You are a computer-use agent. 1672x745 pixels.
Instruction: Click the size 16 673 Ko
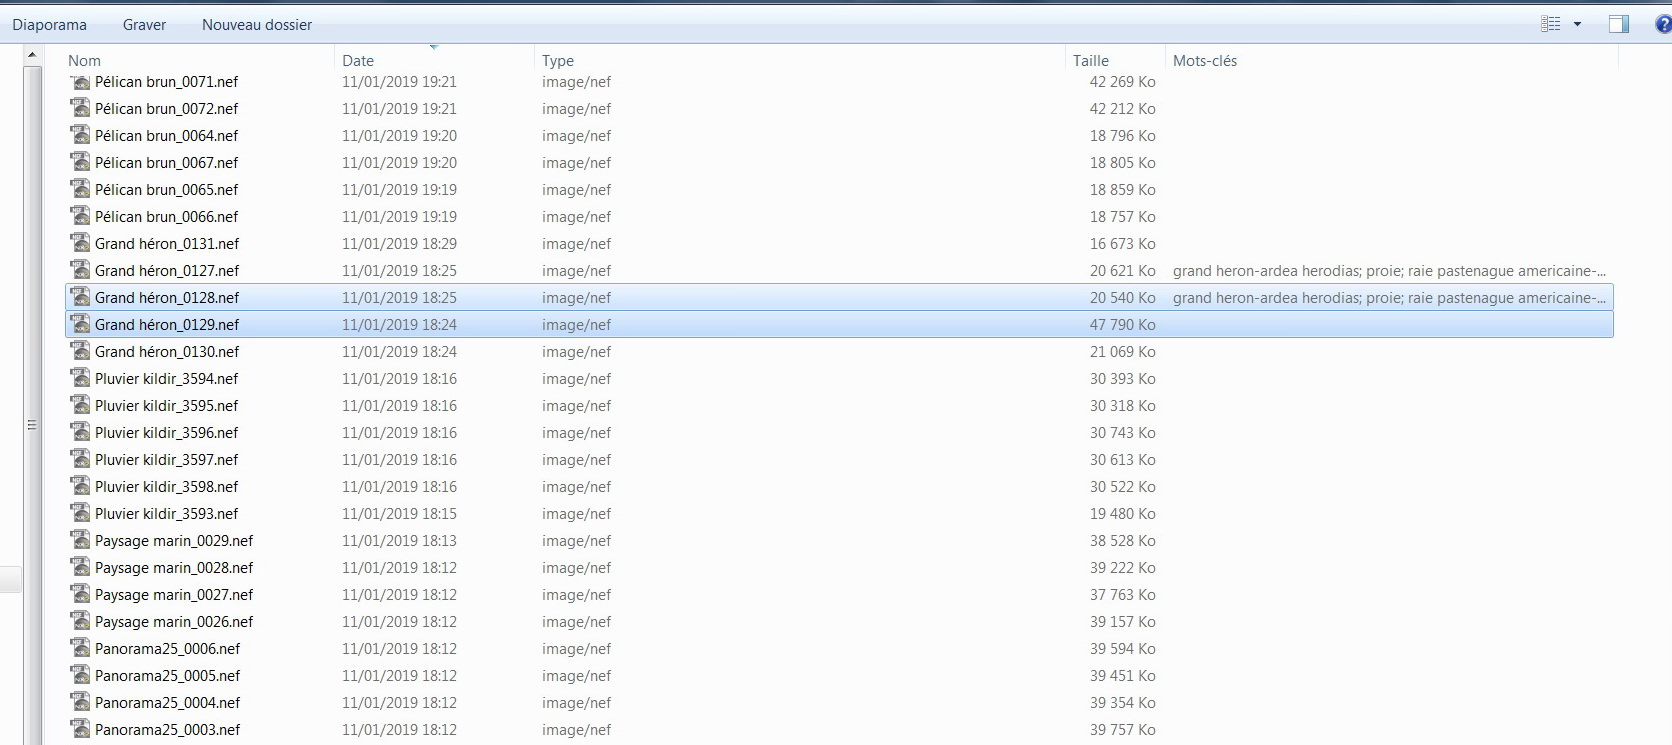1122,243
